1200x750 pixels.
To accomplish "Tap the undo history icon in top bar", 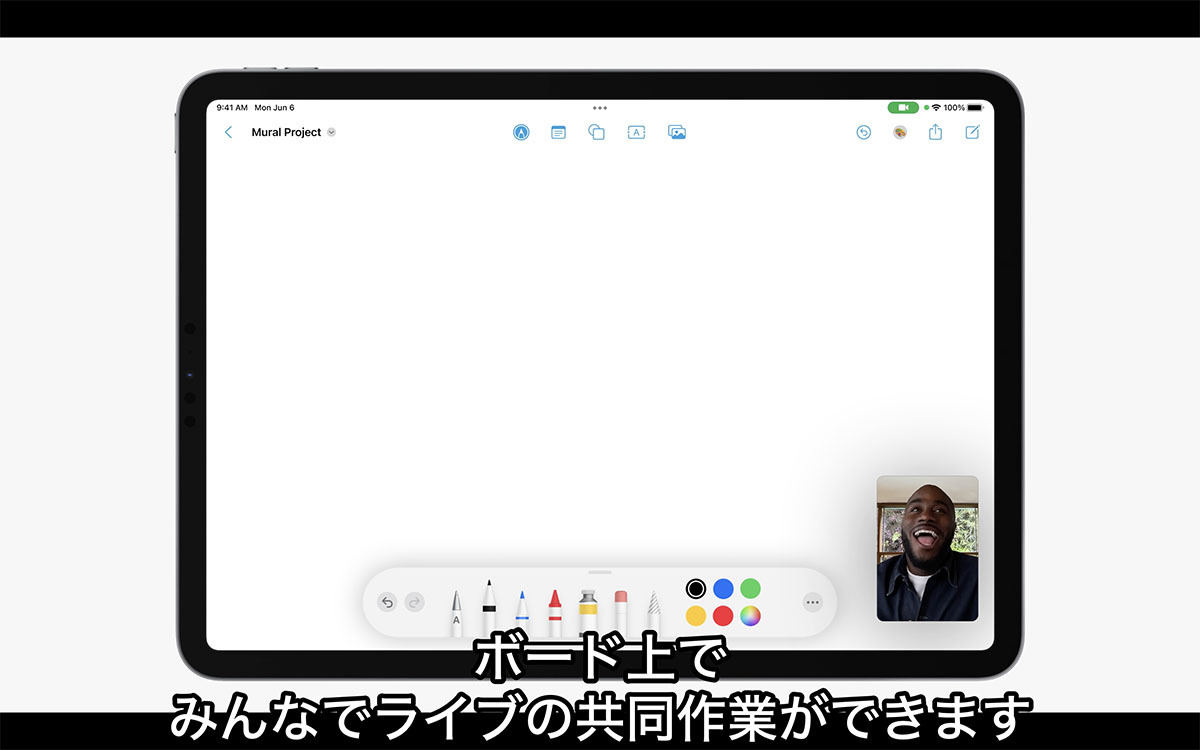I will pyautogui.click(x=864, y=132).
